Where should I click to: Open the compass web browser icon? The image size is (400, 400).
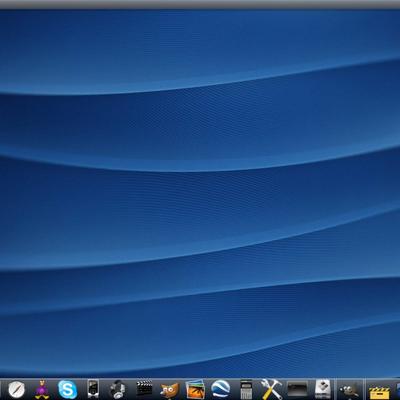pos(16,389)
